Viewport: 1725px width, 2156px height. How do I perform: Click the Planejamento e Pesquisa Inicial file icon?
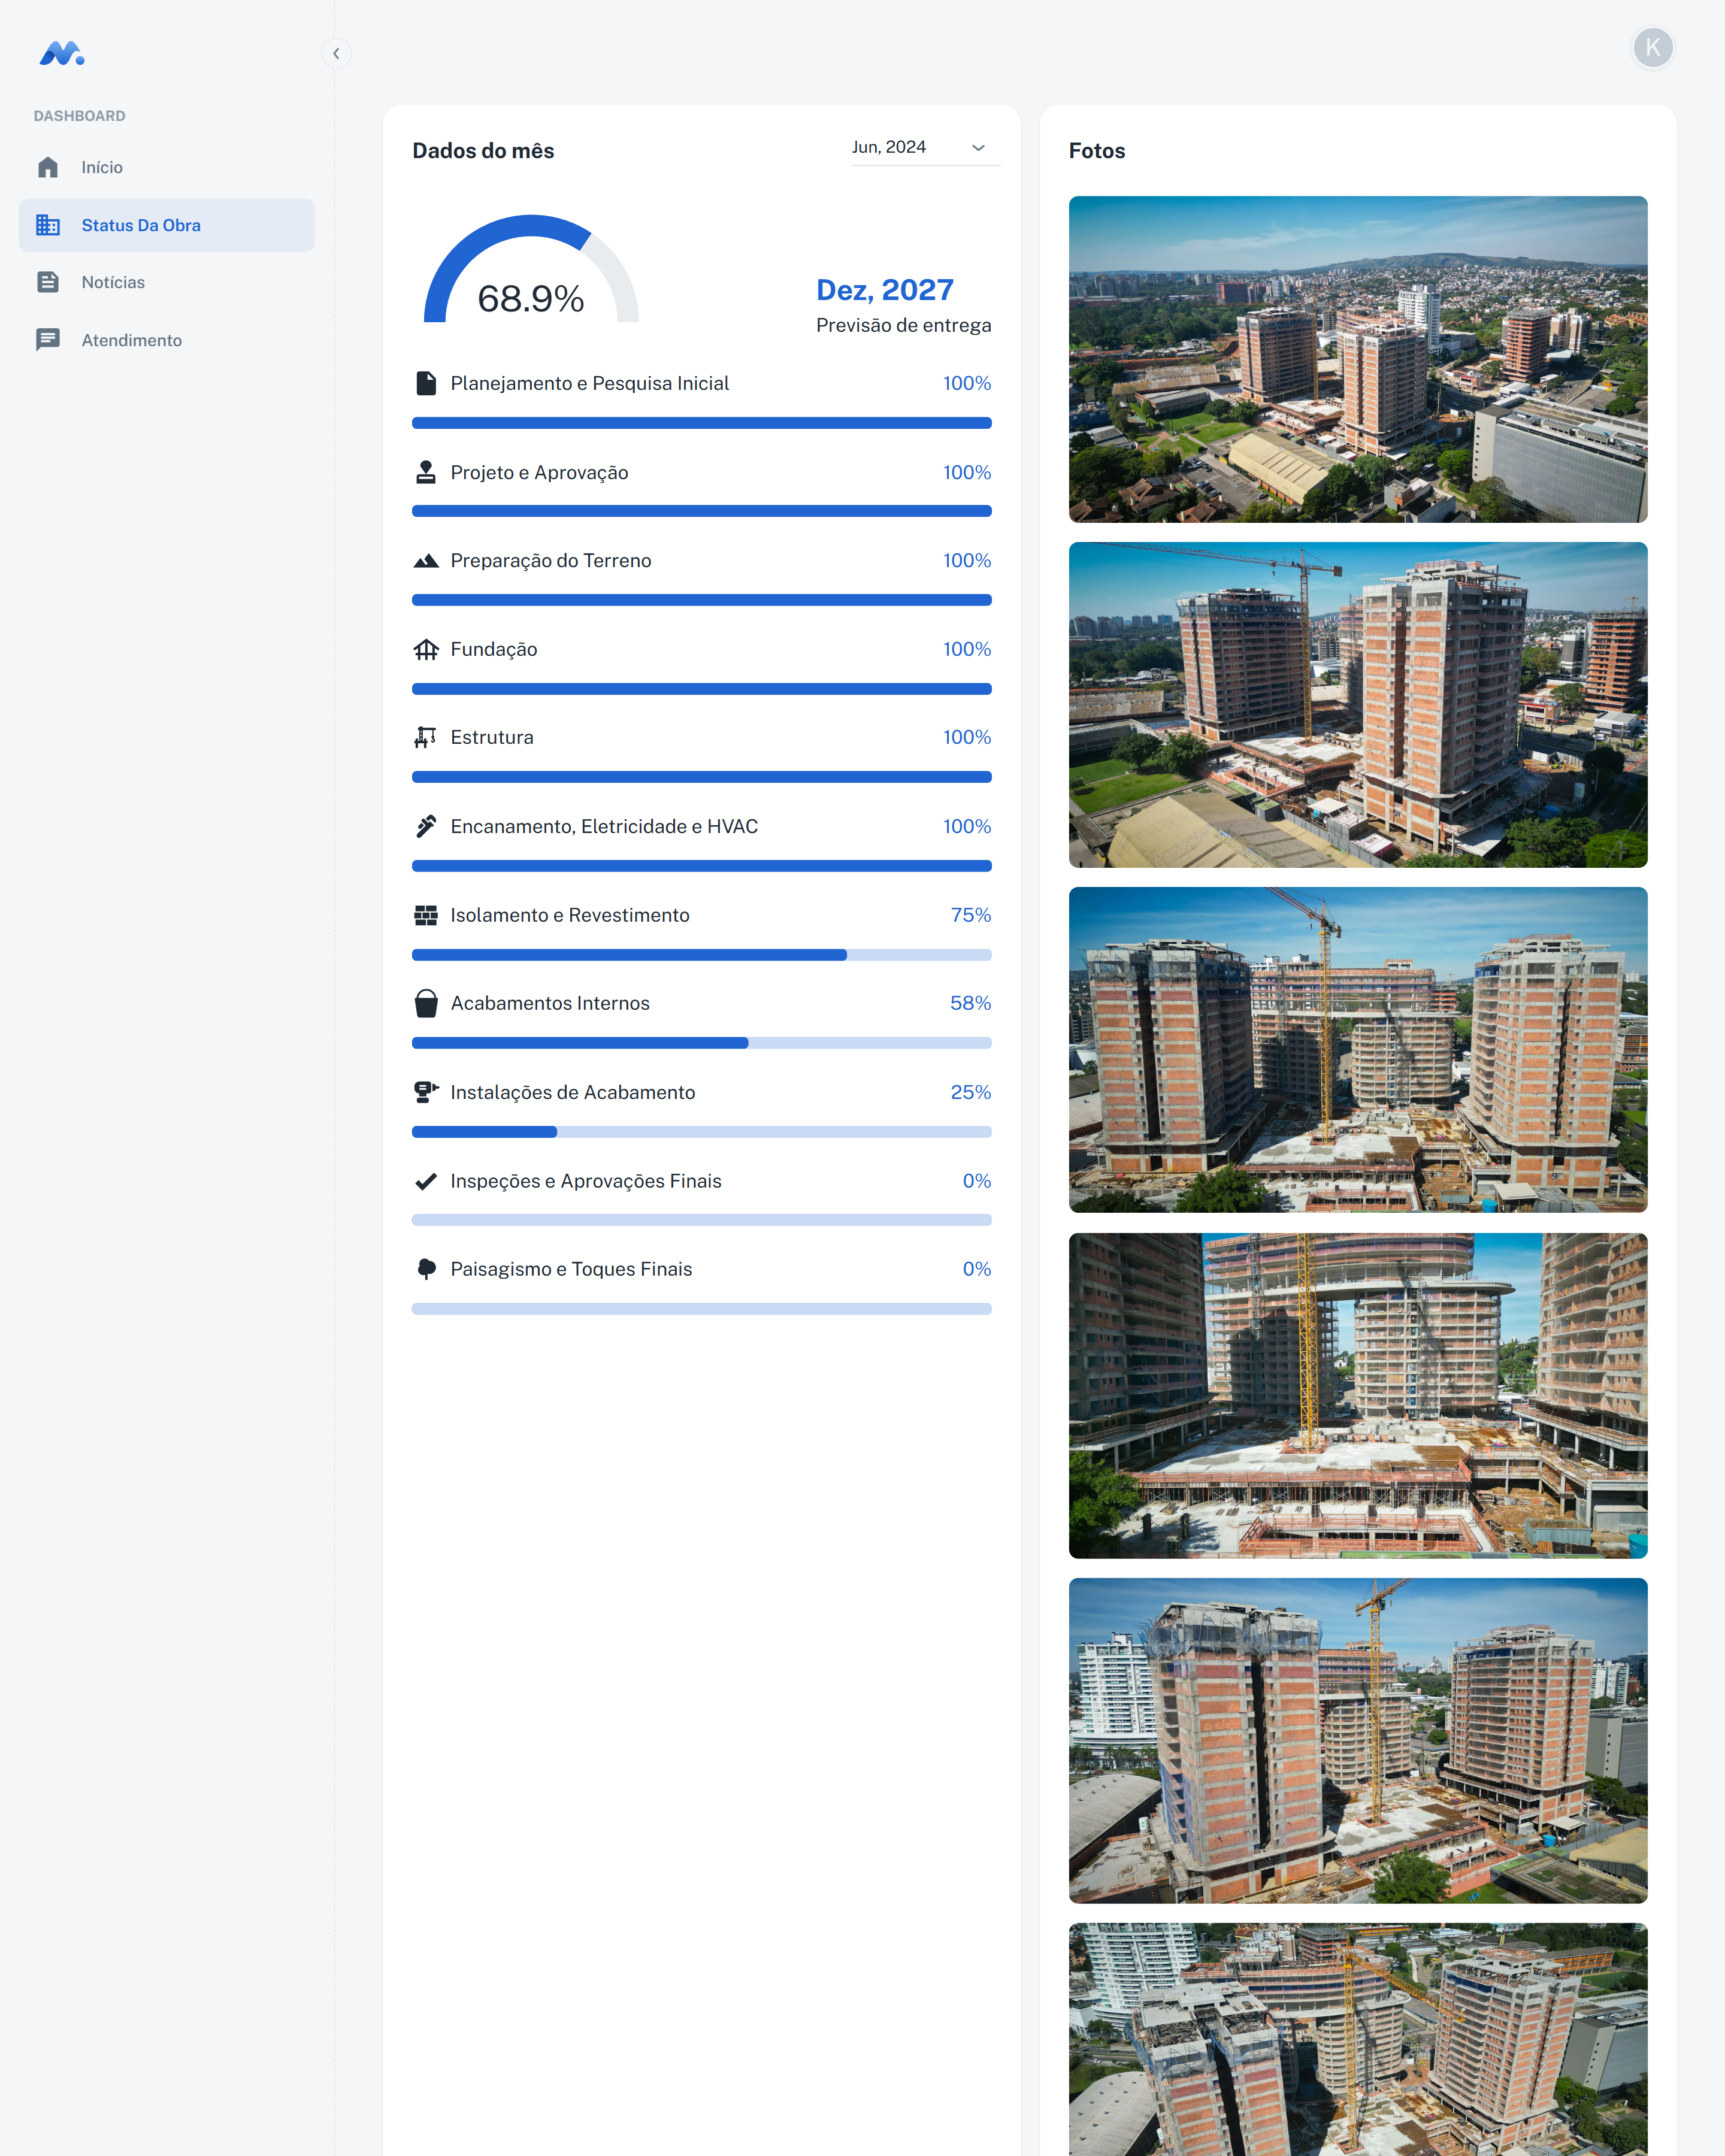point(426,383)
